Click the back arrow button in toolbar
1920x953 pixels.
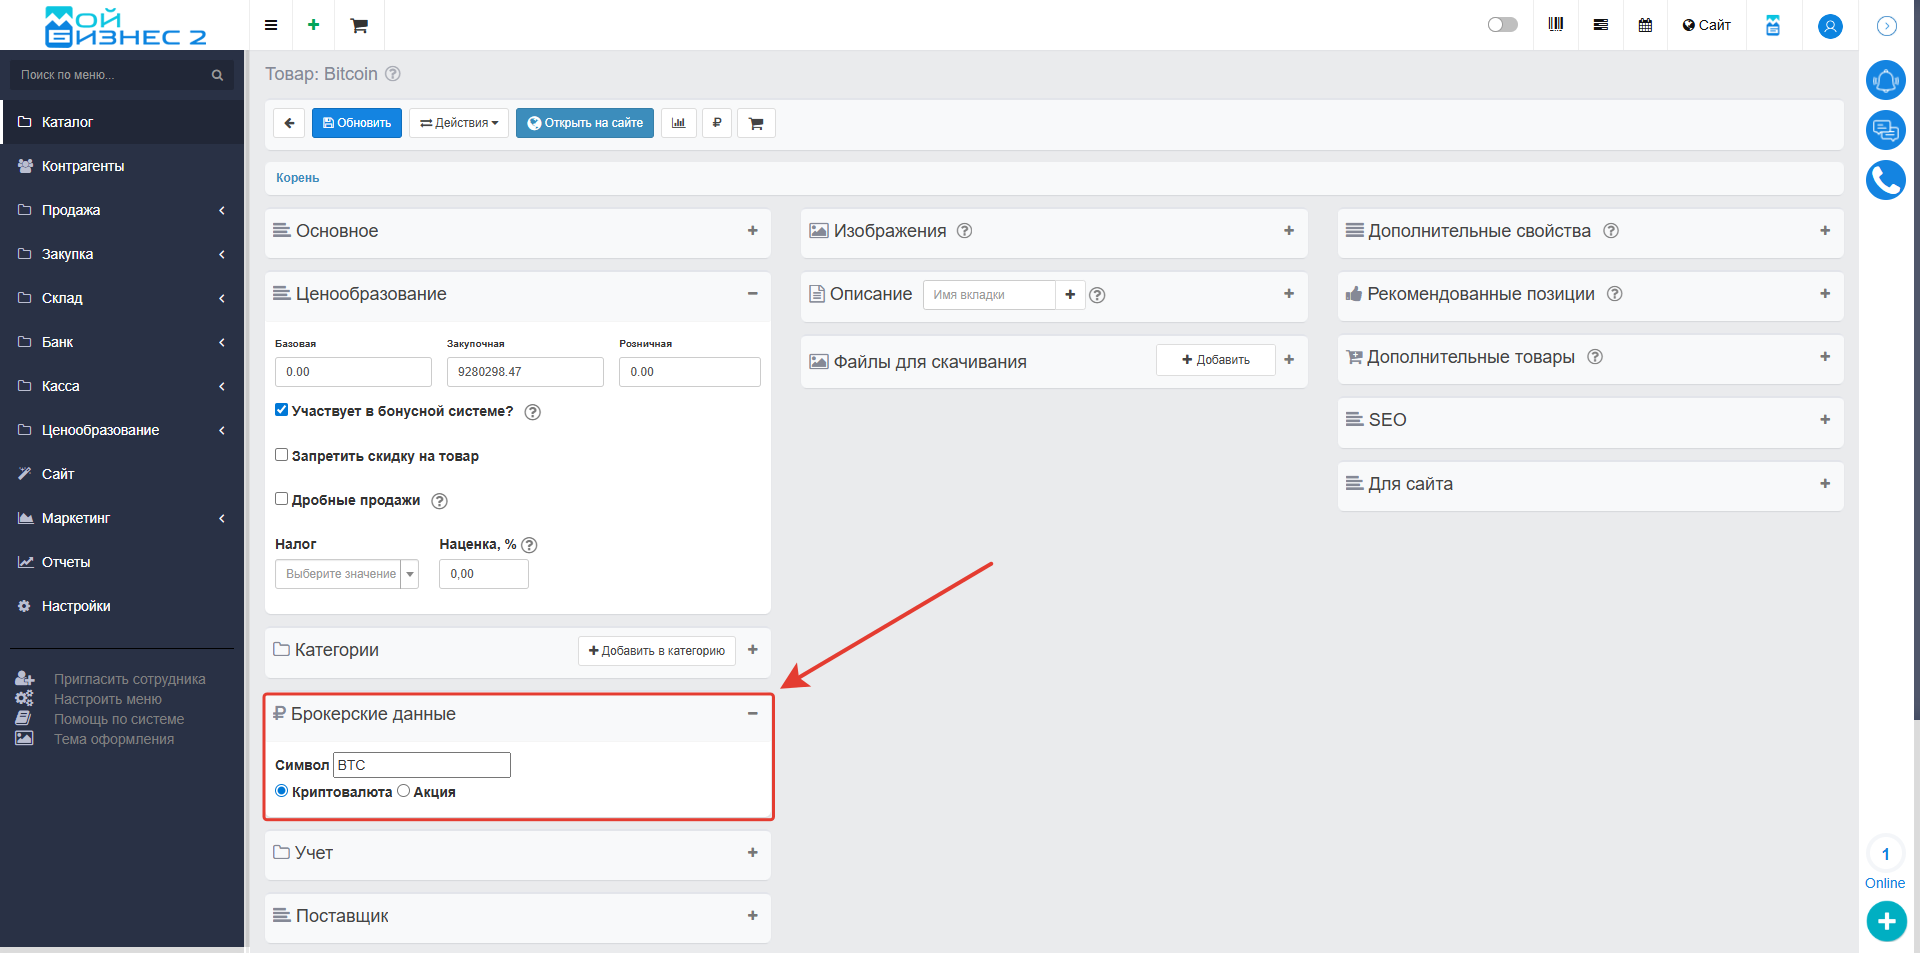point(289,123)
